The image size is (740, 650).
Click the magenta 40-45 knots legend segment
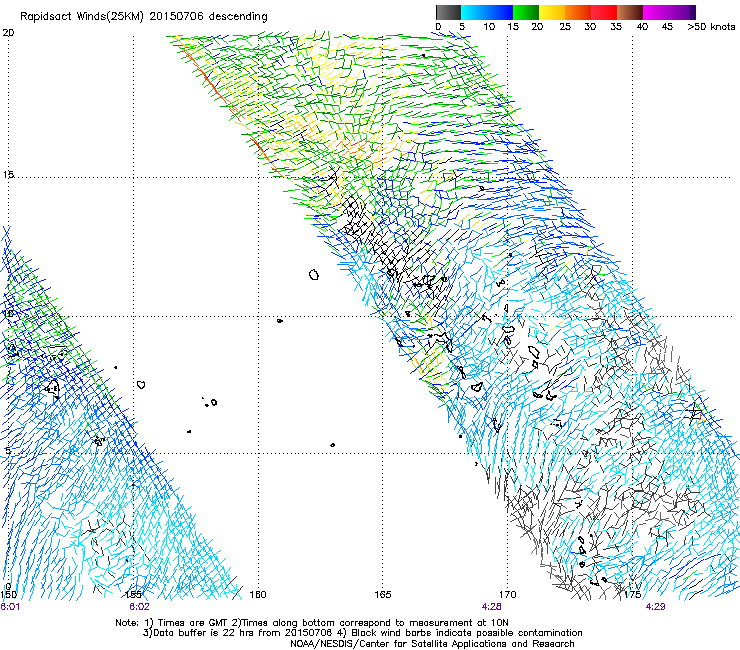click(656, 12)
